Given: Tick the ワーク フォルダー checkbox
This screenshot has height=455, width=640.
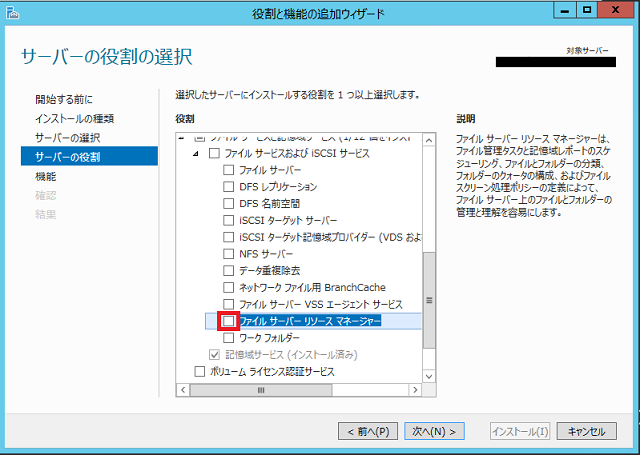Looking at the screenshot, I should tap(229, 338).
